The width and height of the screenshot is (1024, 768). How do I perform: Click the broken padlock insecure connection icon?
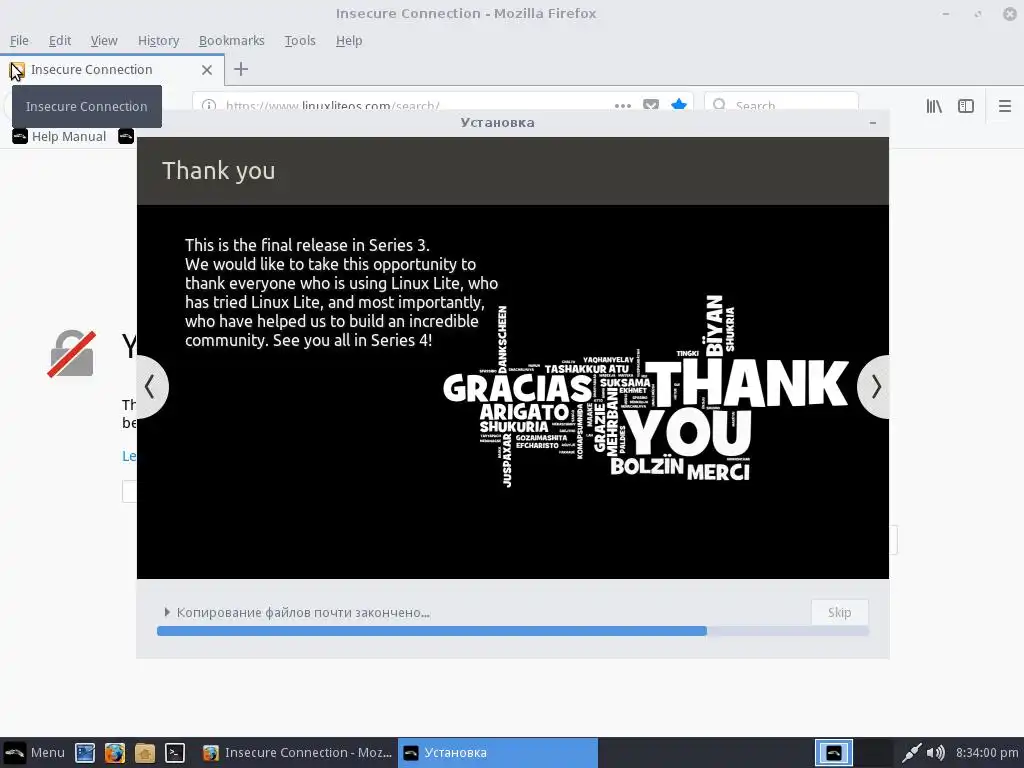[72, 353]
